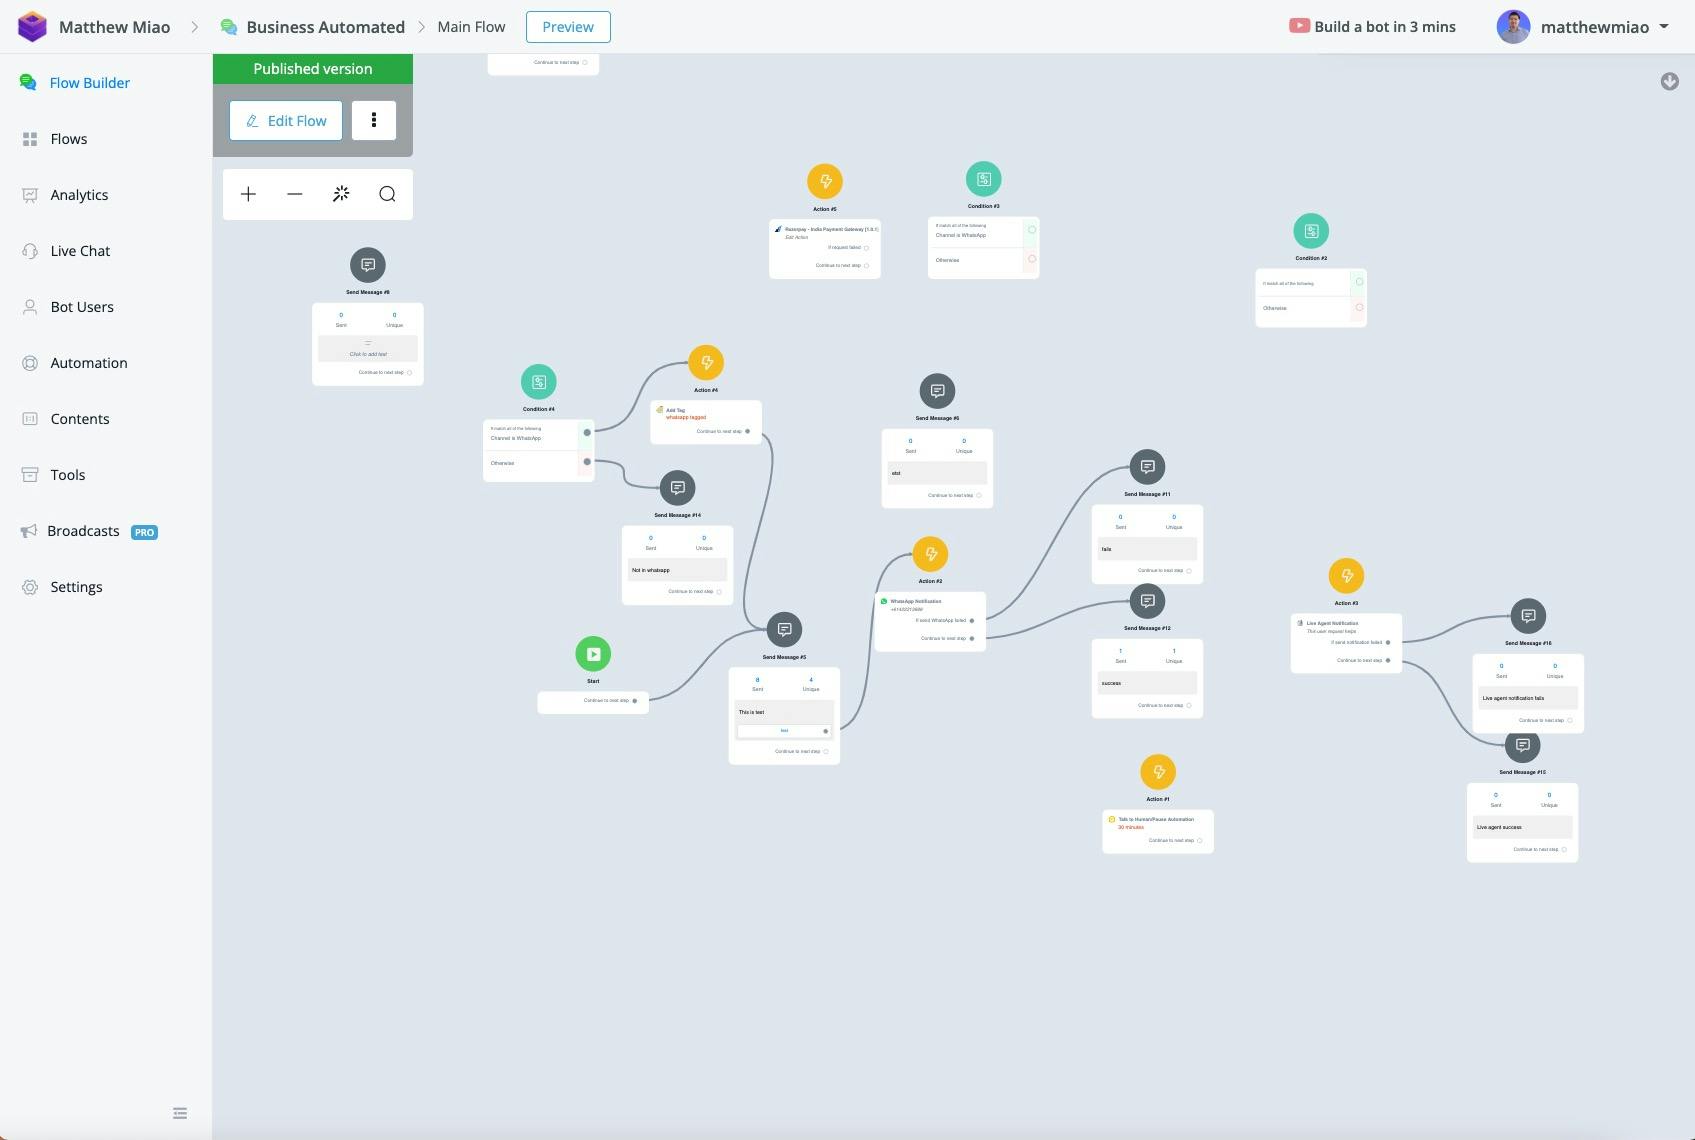This screenshot has width=1695, height=1140.
Task: Click the Published version banner
Action: [x=313, y=69]
